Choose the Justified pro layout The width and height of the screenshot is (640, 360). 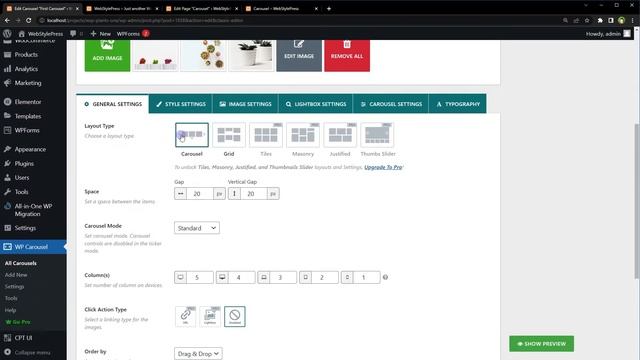340,135
